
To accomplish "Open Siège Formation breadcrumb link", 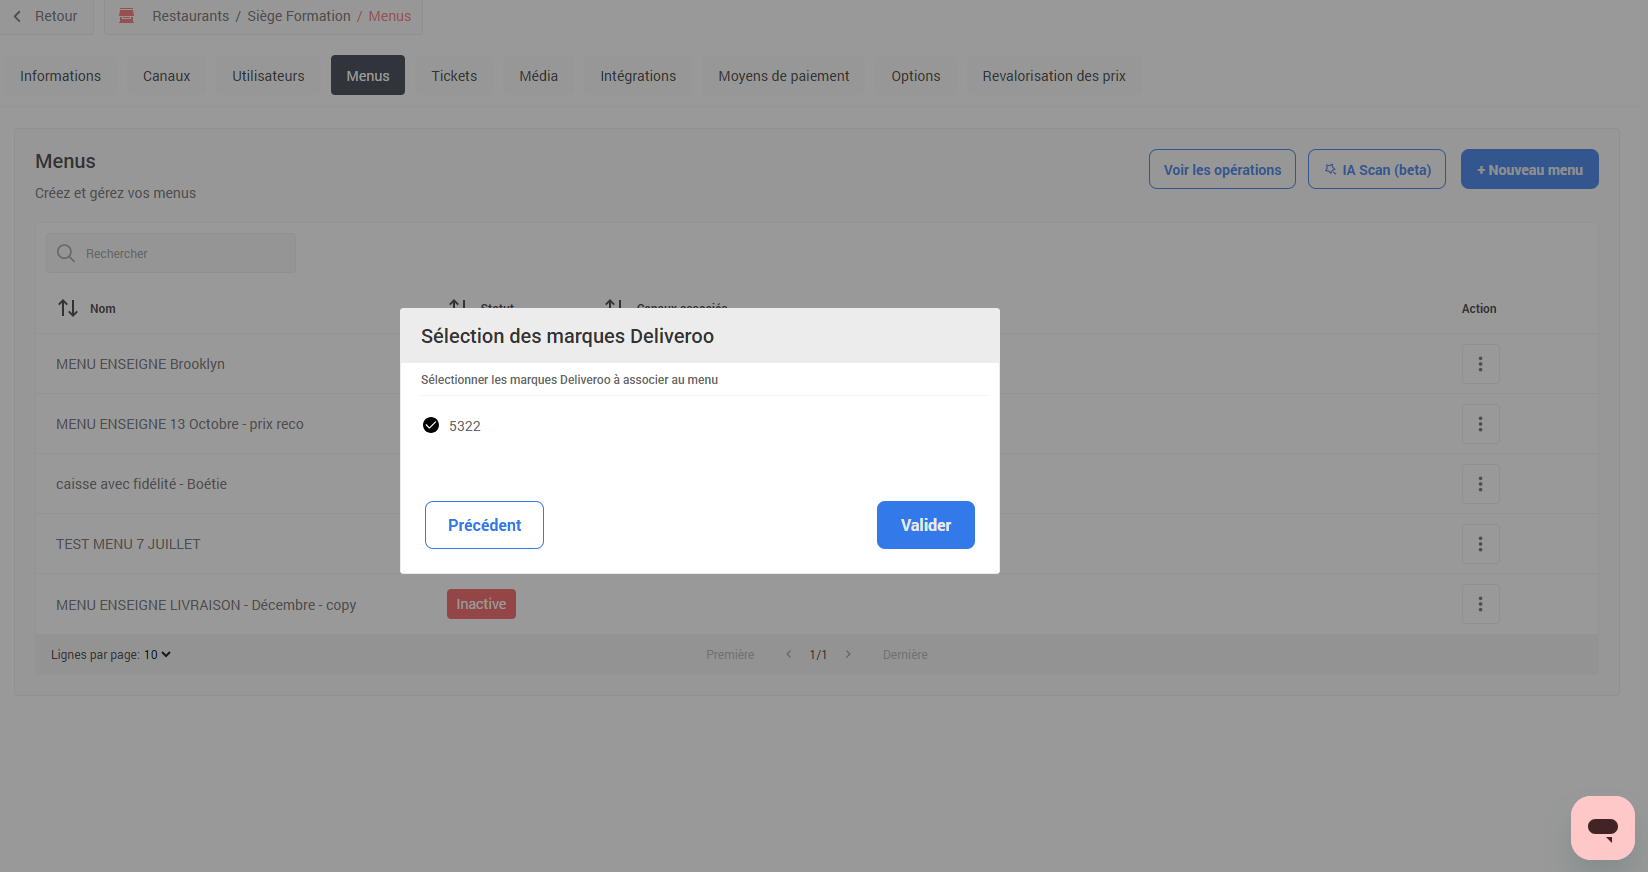I will (299, 16).
